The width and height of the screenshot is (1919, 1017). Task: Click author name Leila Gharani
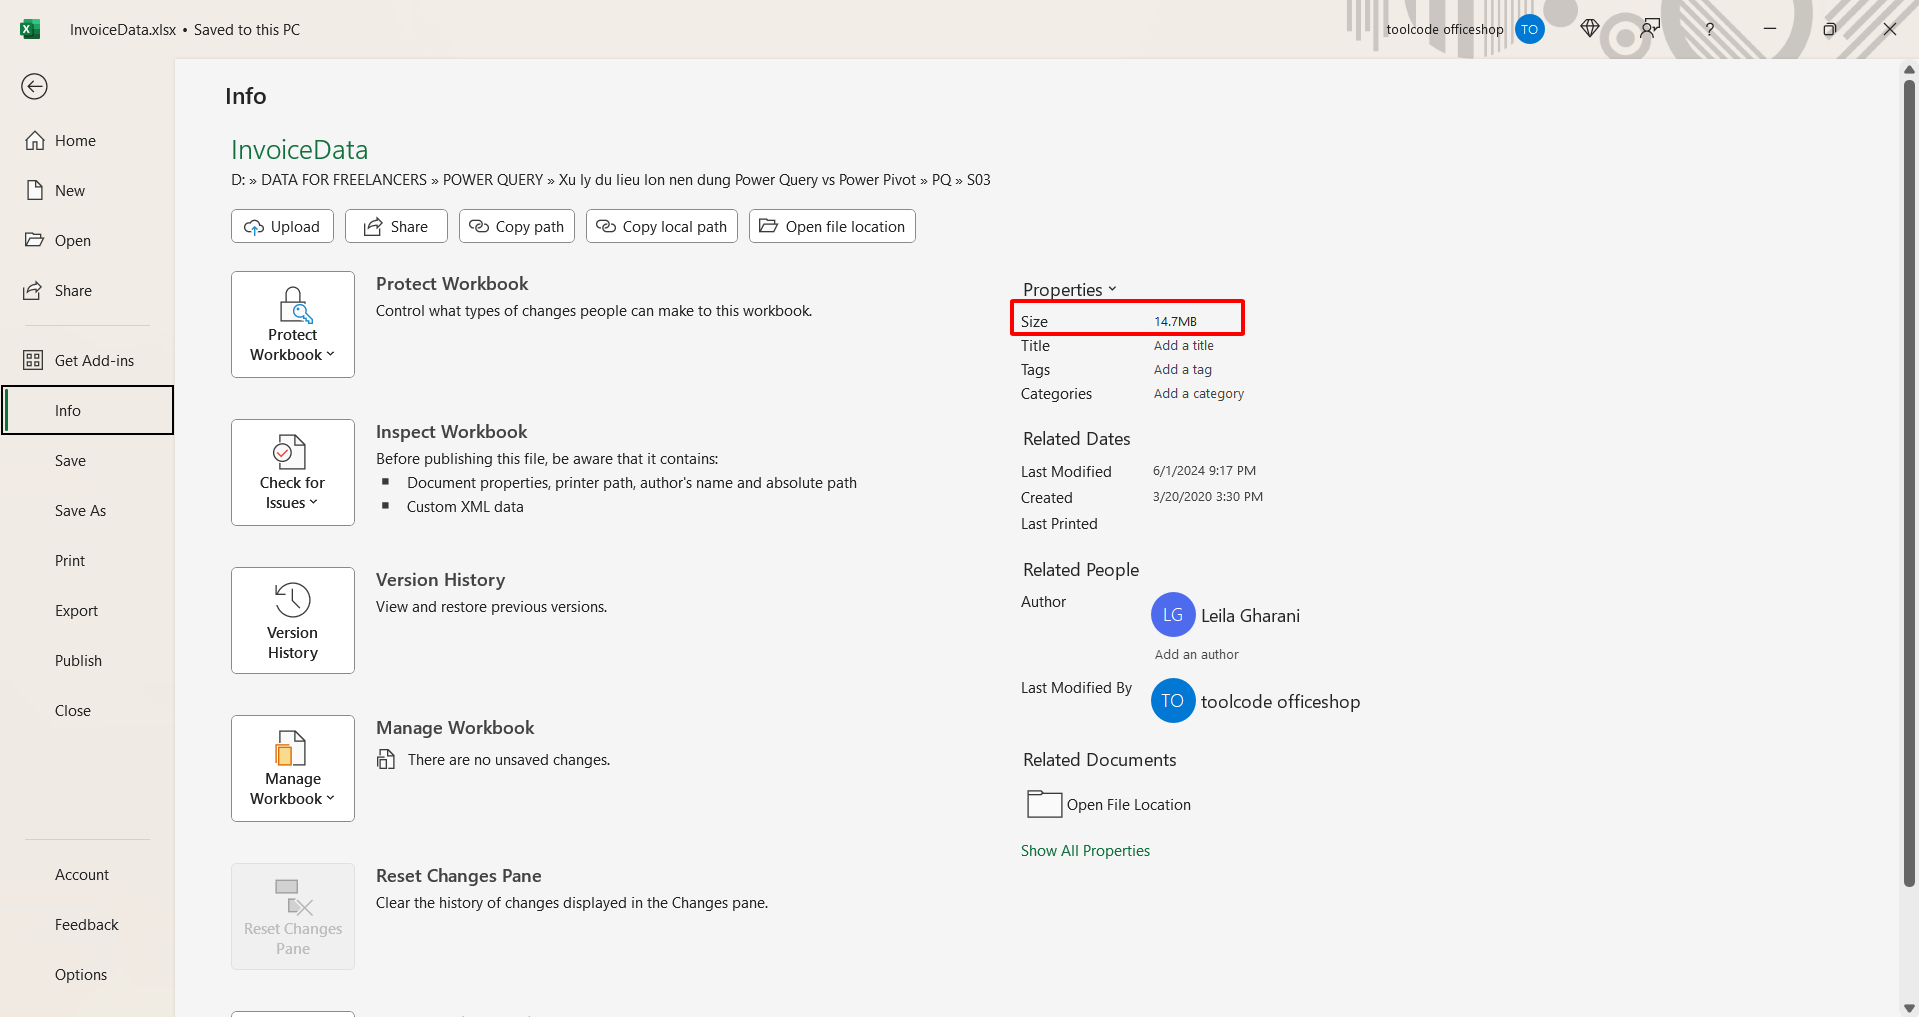[1250, 616]
